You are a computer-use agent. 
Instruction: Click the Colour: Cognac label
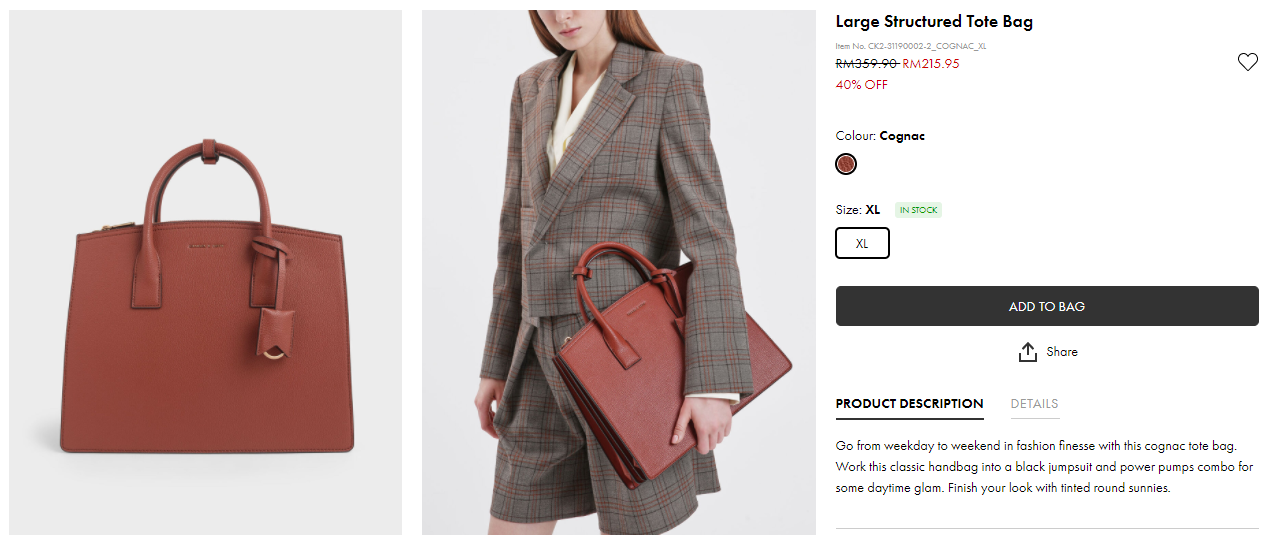(880, 136)
